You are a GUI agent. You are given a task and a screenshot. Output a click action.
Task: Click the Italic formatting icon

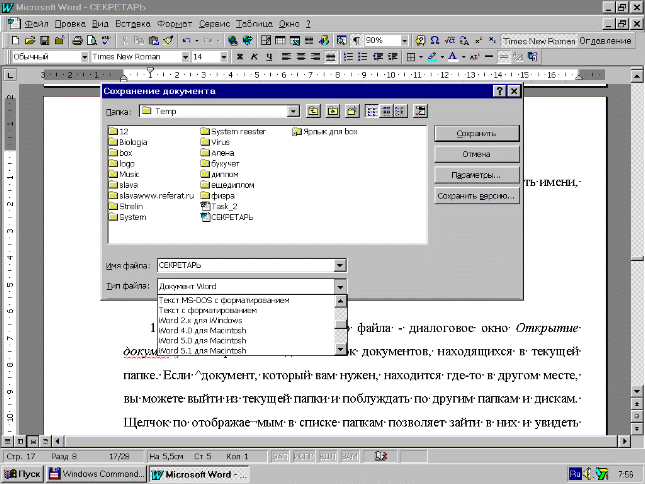(254, 58)
